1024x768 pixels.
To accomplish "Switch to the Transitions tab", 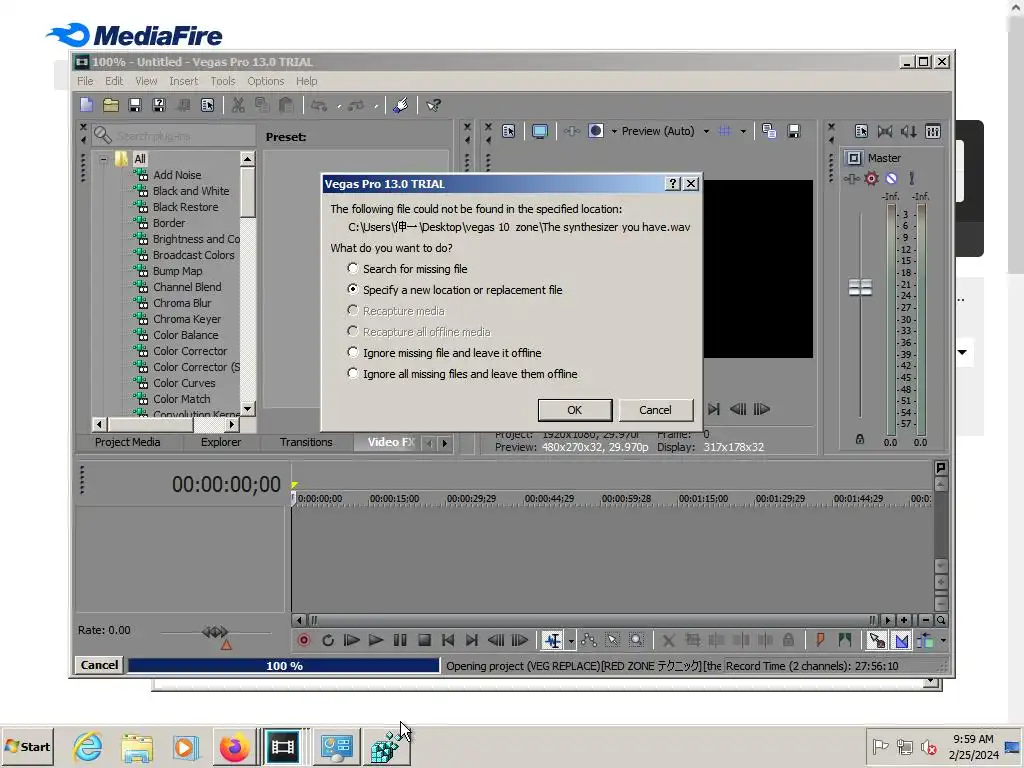I will [306, 442].
